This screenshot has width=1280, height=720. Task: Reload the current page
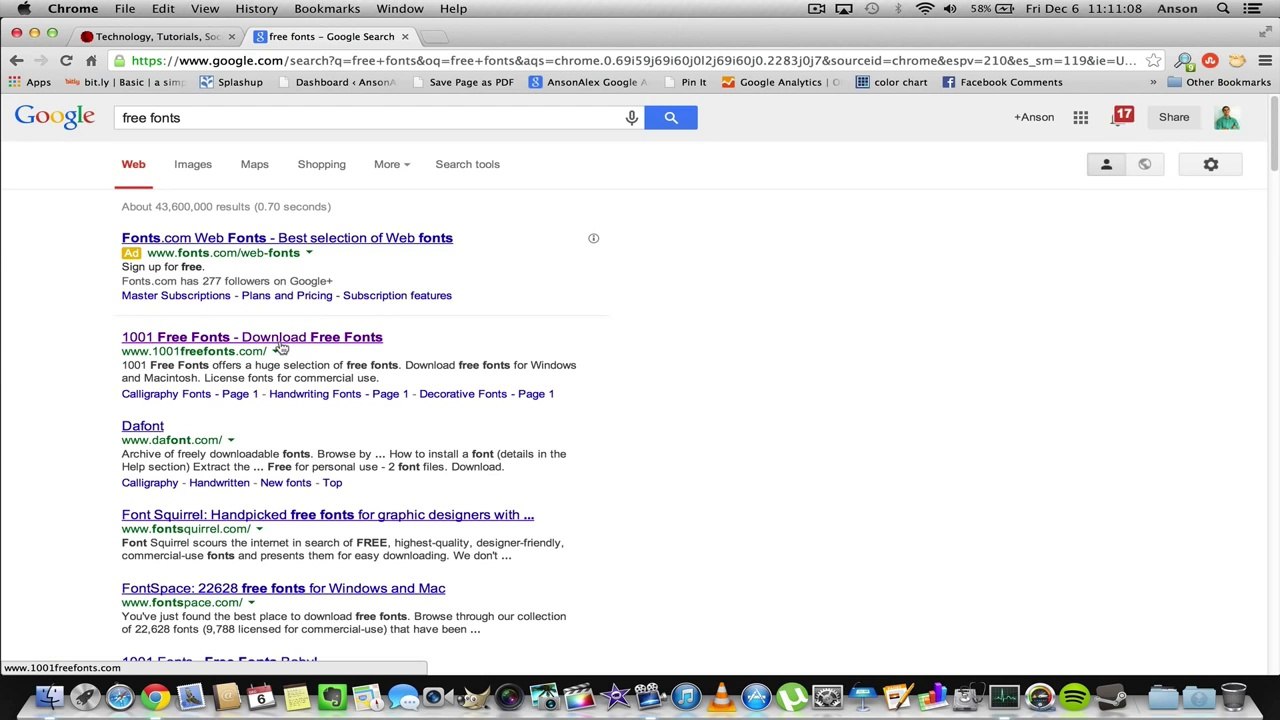point(66,60)
